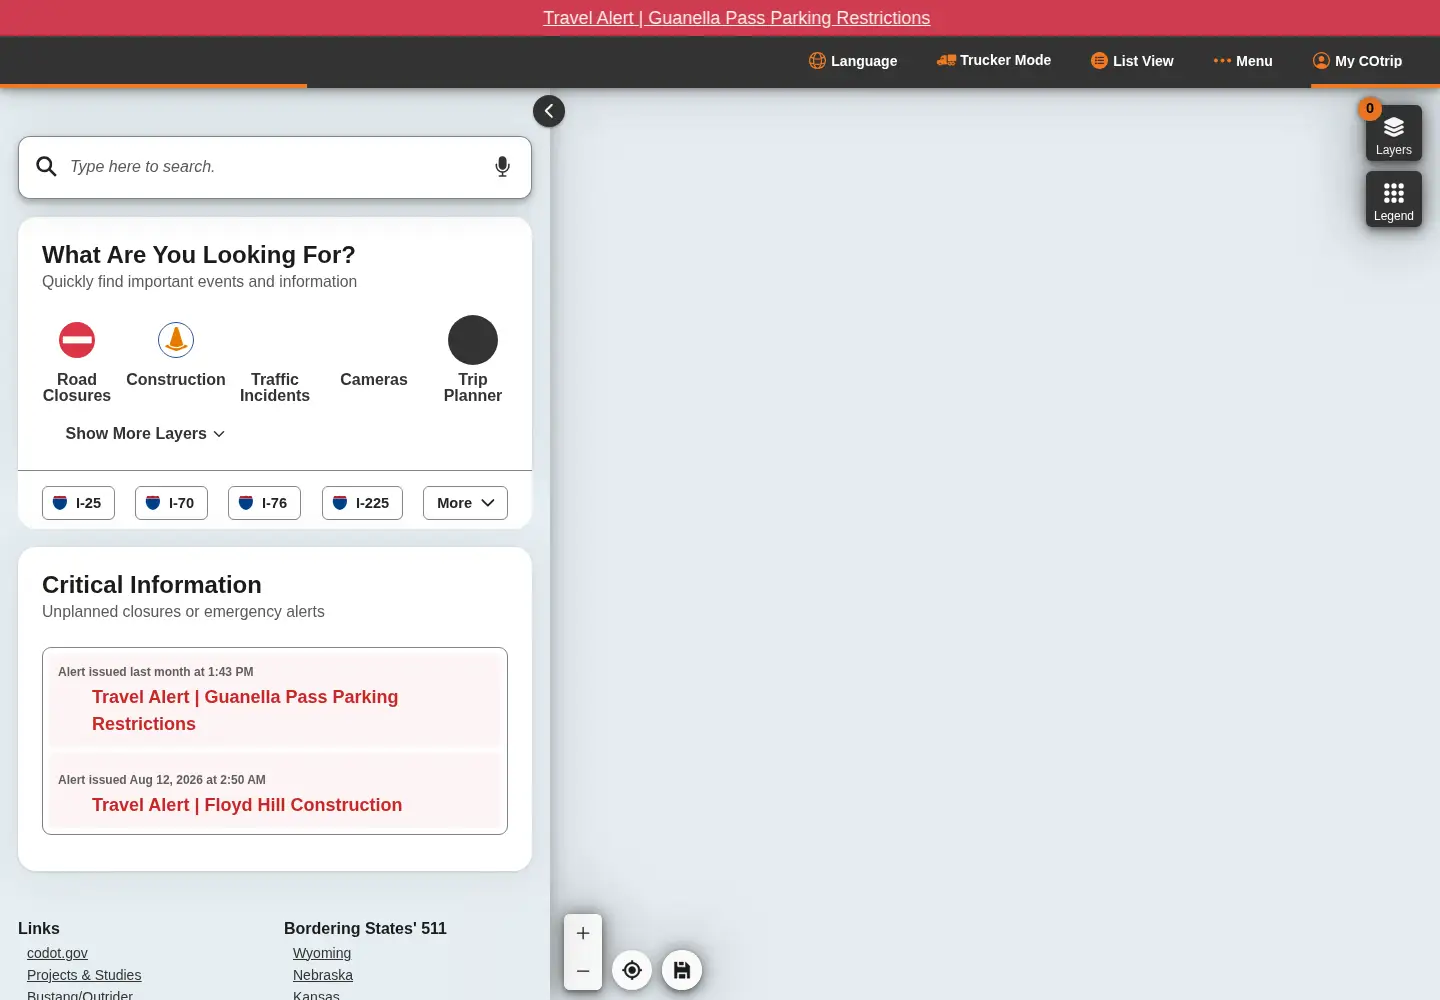This screenshot has width=1440, height=1000.
Task: Toggle the Construction cone layer icon
Action: (x=176, y=340)
